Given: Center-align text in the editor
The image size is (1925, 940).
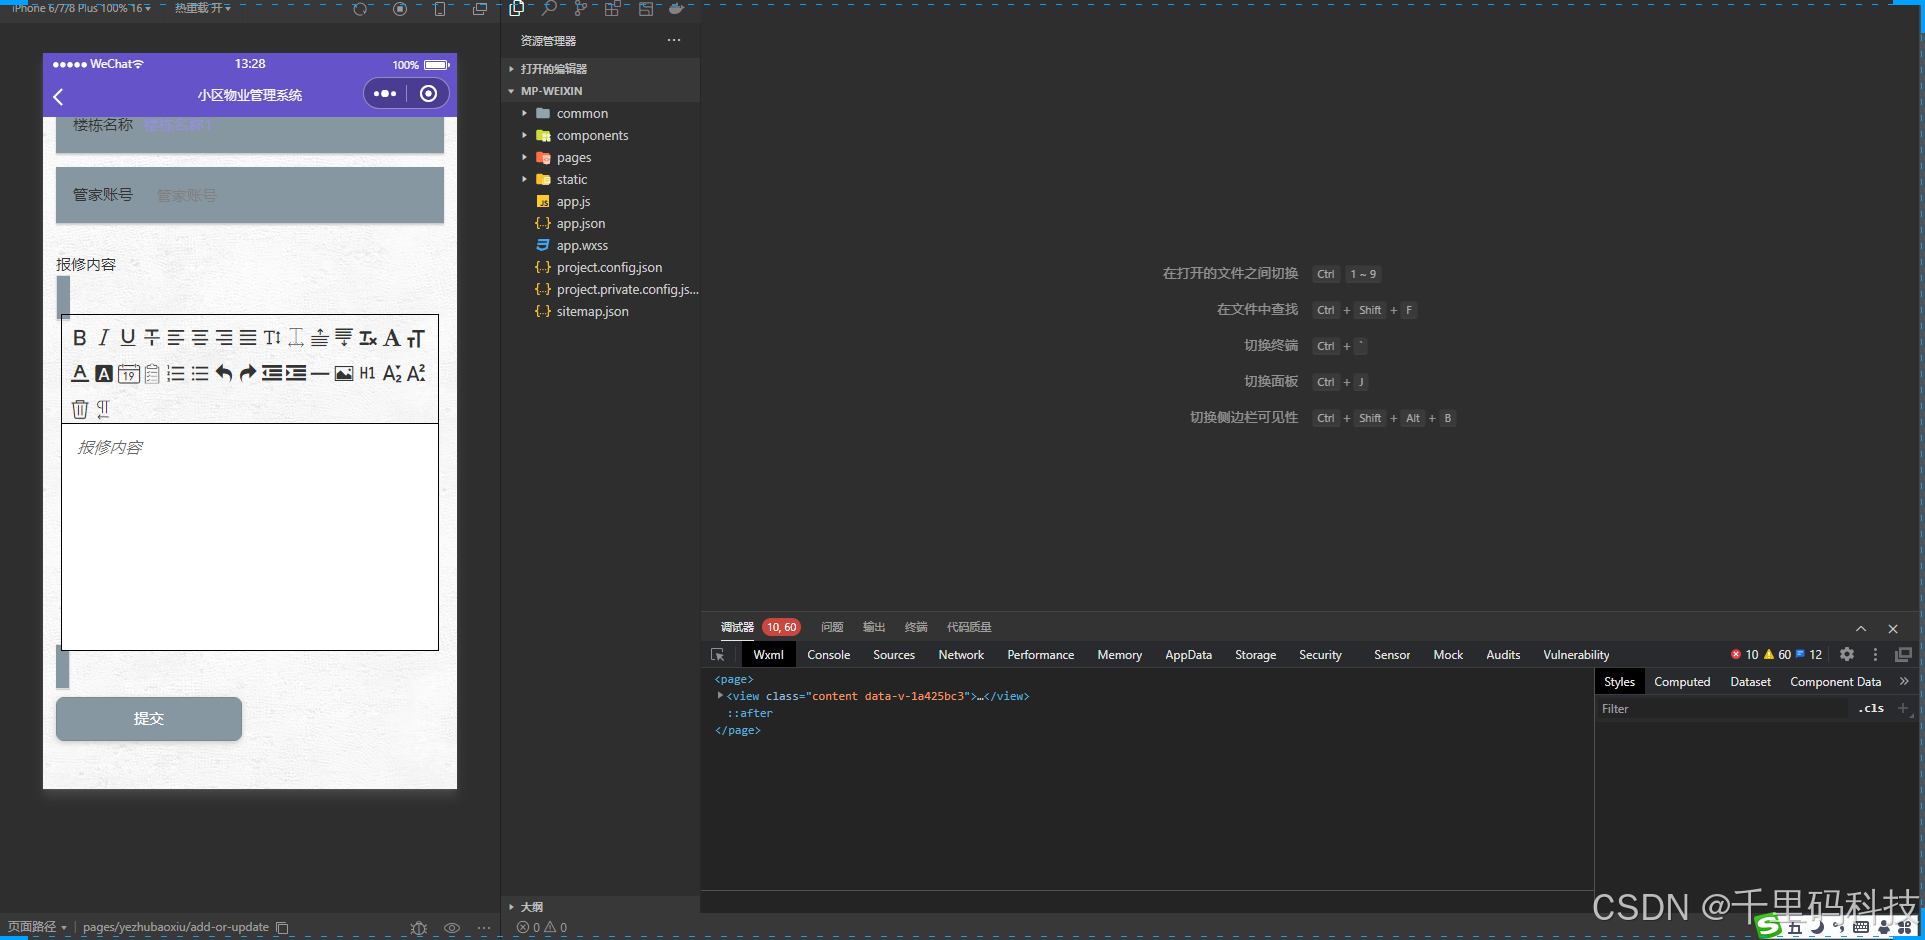Looking at the screenshot, I should tap(200, 338).
